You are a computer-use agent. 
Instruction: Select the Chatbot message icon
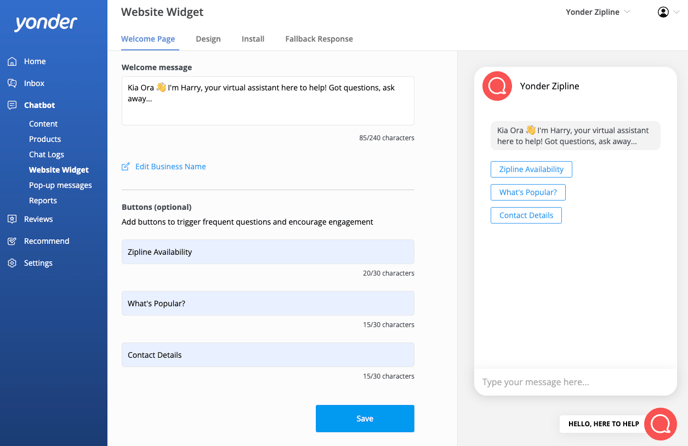coord(12,105)
